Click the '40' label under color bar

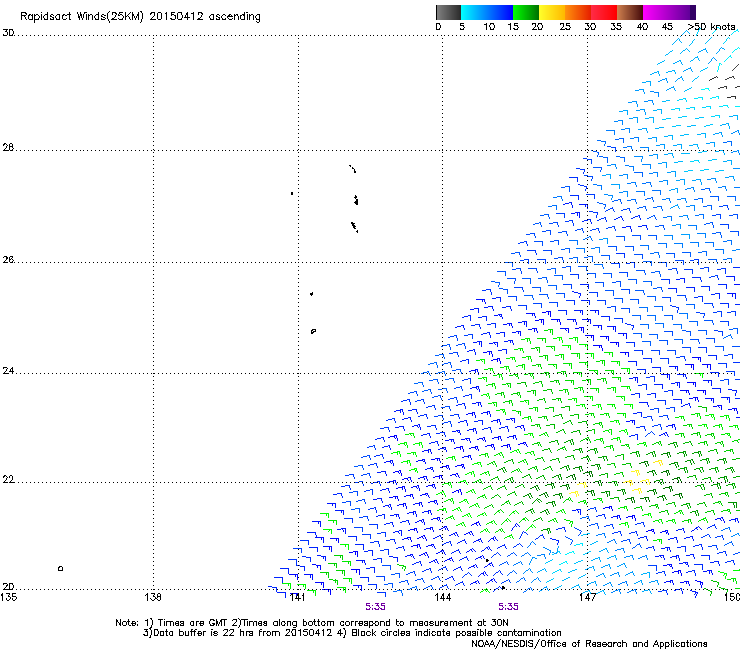tap(642, 27)
